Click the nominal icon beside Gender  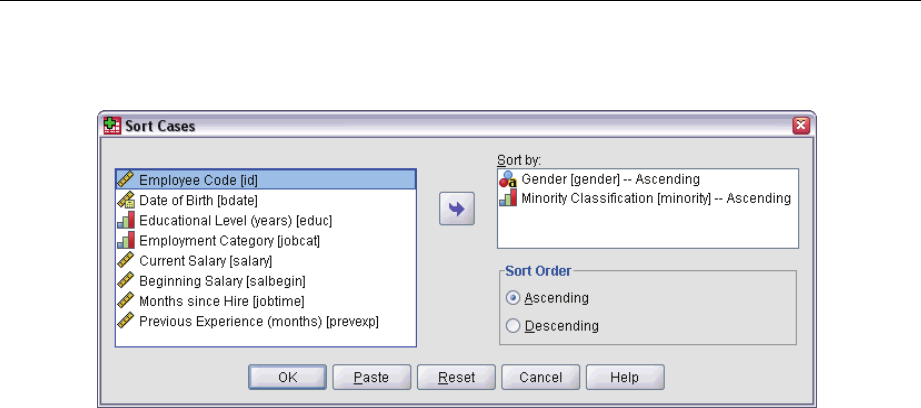coord(508,179)
